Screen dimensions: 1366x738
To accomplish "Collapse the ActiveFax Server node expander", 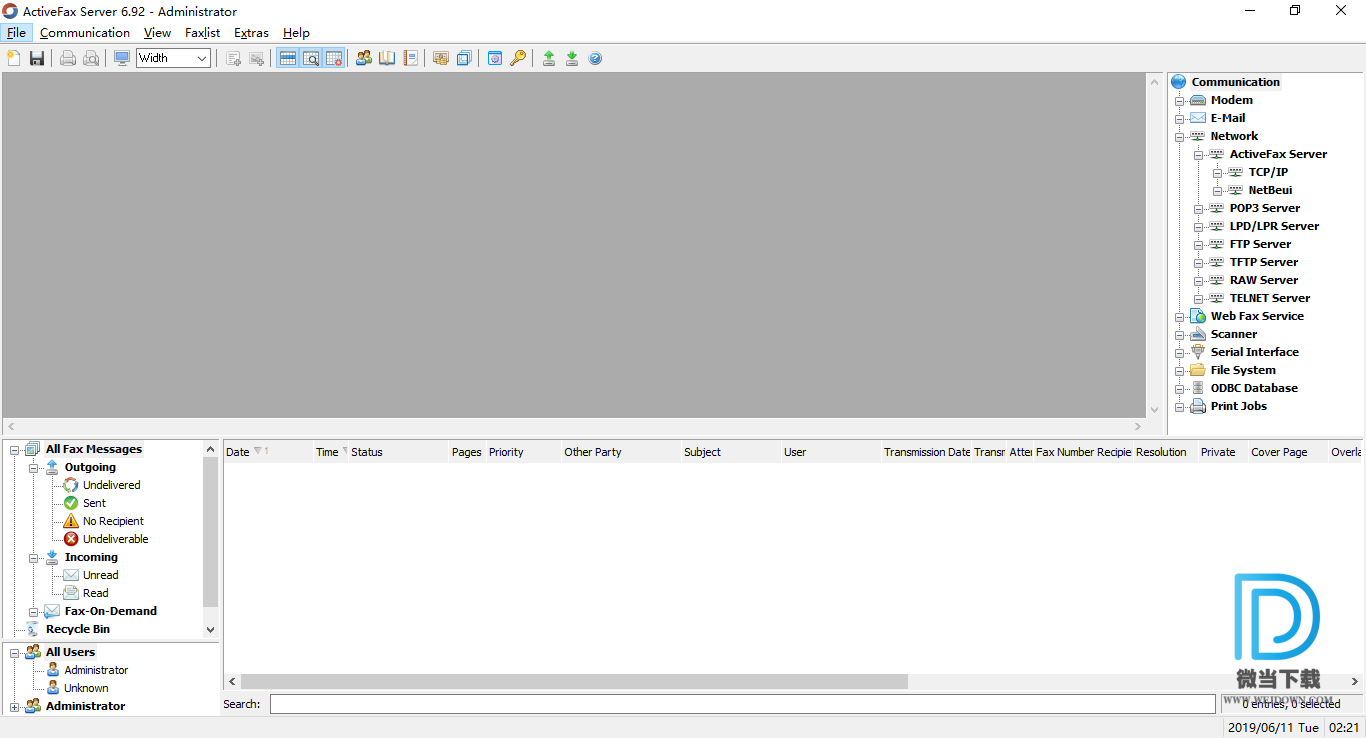I will click(1199, 154).
